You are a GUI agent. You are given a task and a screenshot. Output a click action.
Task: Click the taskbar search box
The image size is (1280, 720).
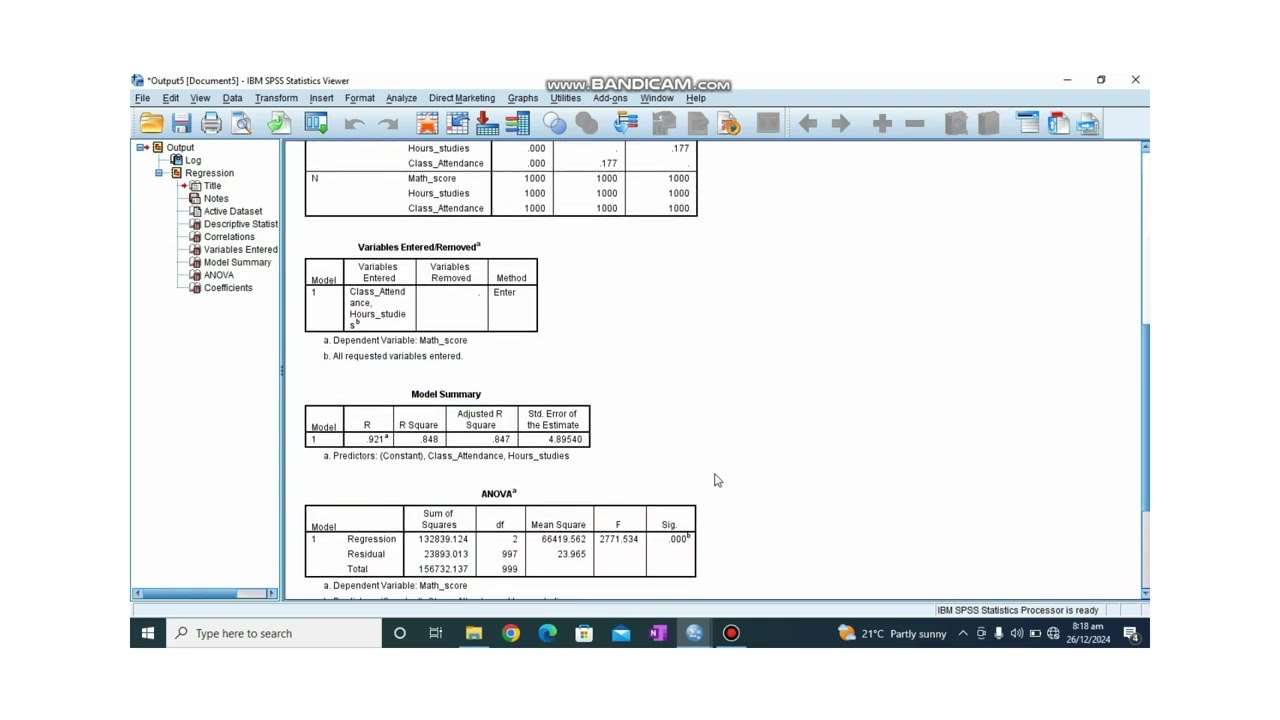coord(273,633)
